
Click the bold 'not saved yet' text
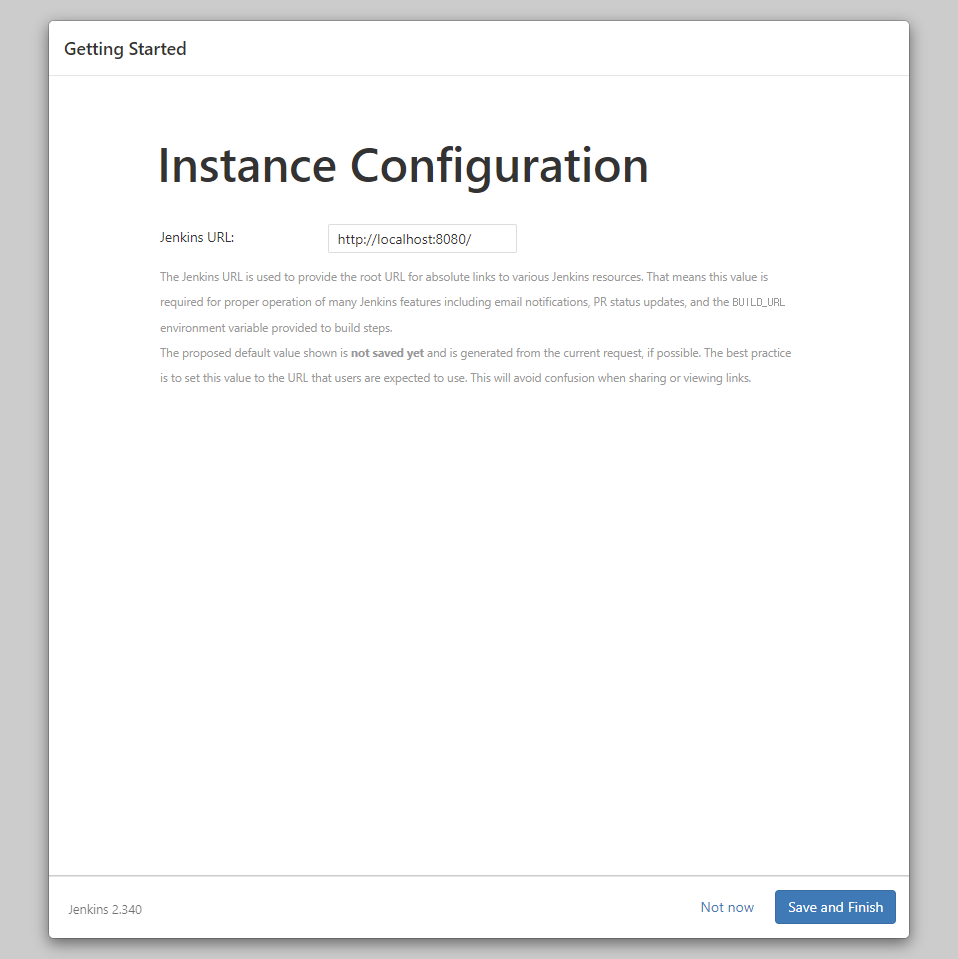[387, 353]
